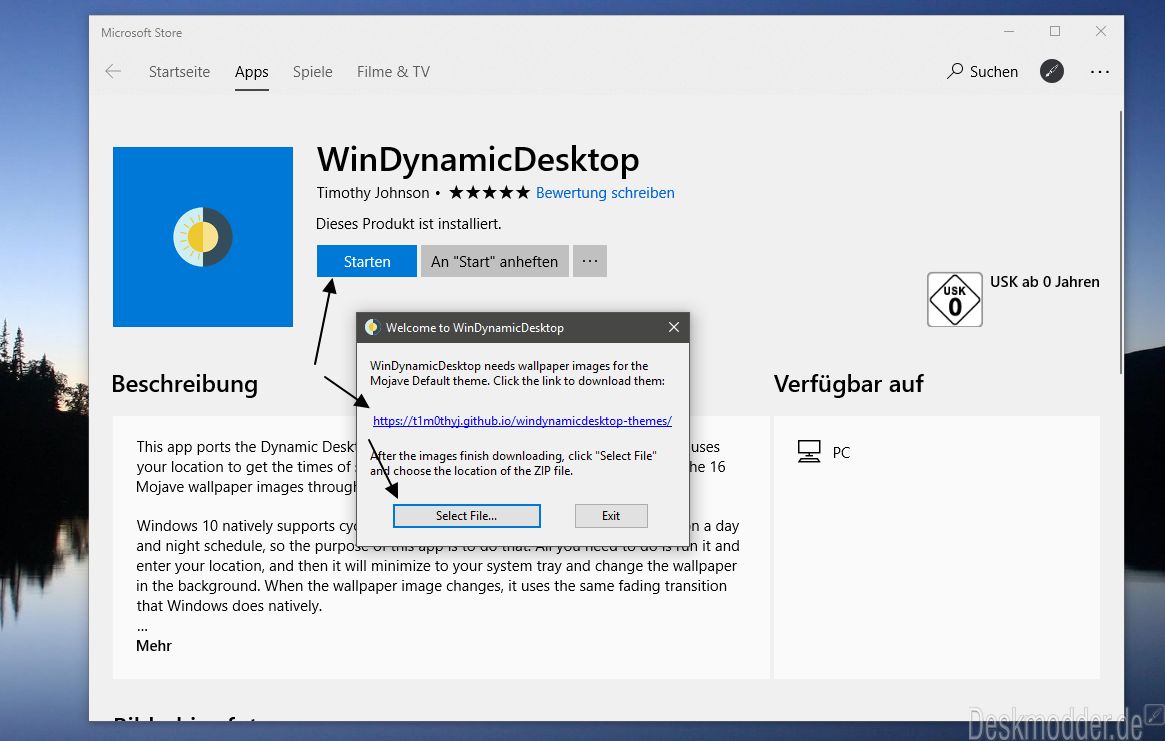Click the PC device icon under Verfügbar auf
Viewport: 1165px width, 741px height.
[808, 451]
